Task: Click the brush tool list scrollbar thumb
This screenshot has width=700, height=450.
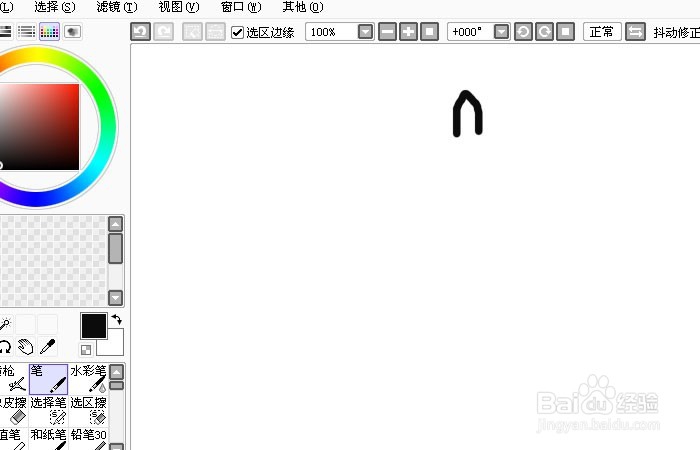Action: click(117, 385)
